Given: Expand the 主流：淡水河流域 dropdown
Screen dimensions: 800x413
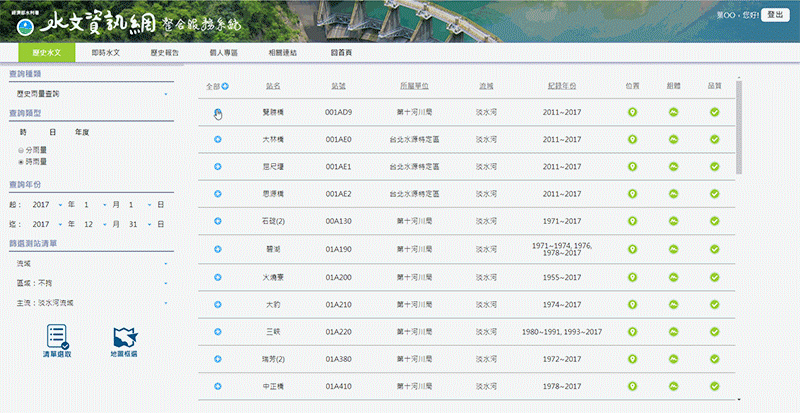Looking at the screenshot, I should pyautogui.click(x=92, y=301).
